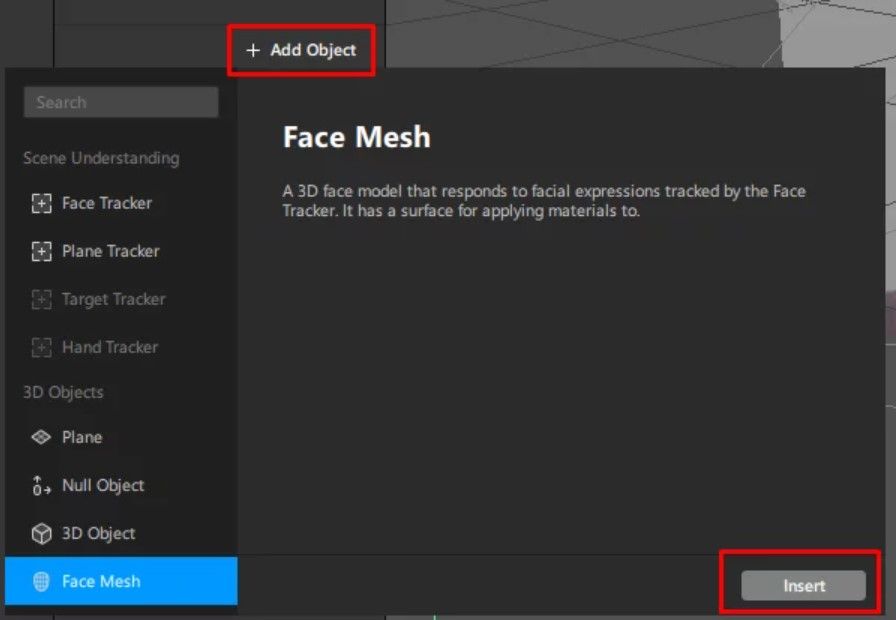This screenshot has height=620, width=896.
Task: Click the Hand Tracker icon
Action: coord(41,347)
